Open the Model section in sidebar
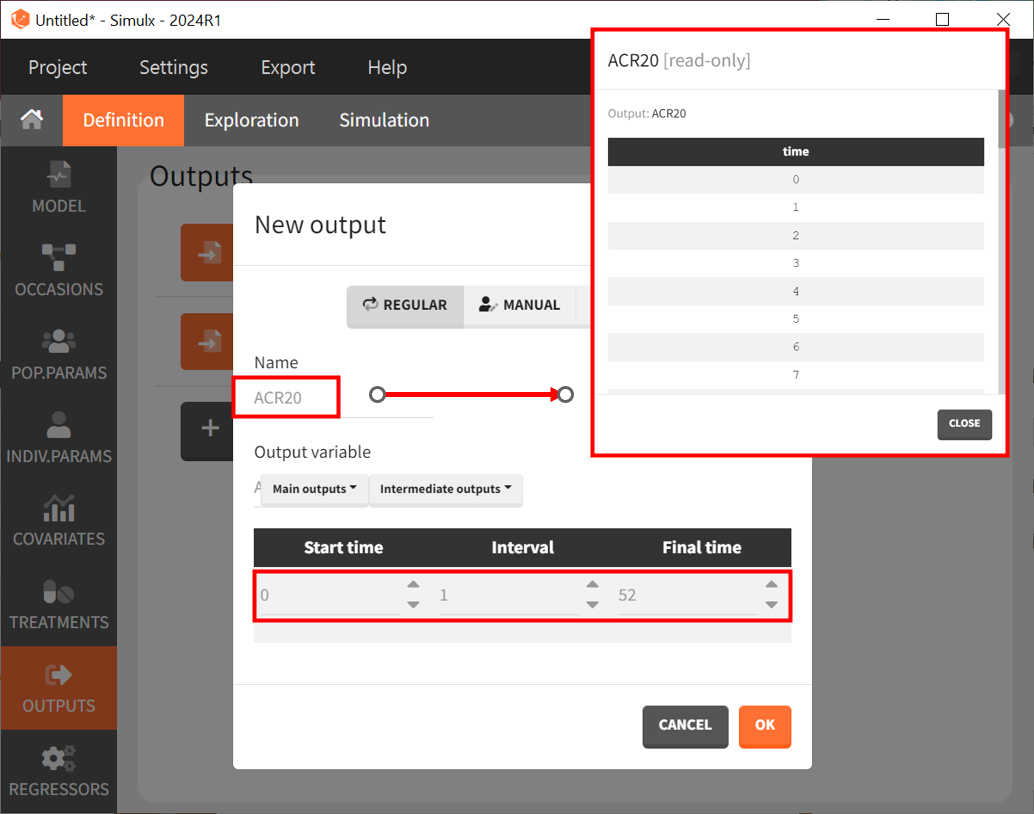 coord(58,188)
